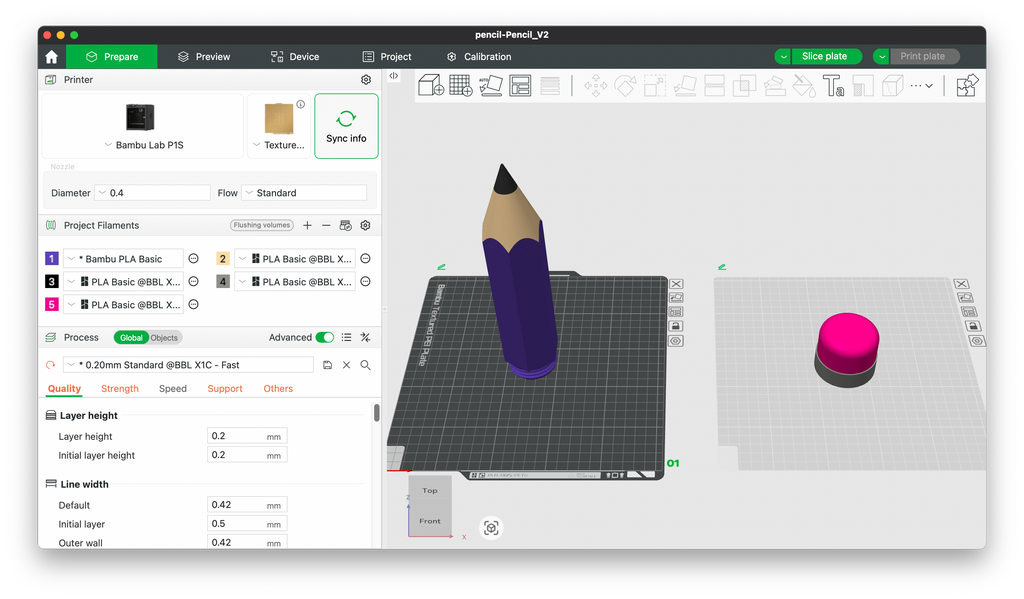
Task: Select the Lay on face tool
Action: 684,86
